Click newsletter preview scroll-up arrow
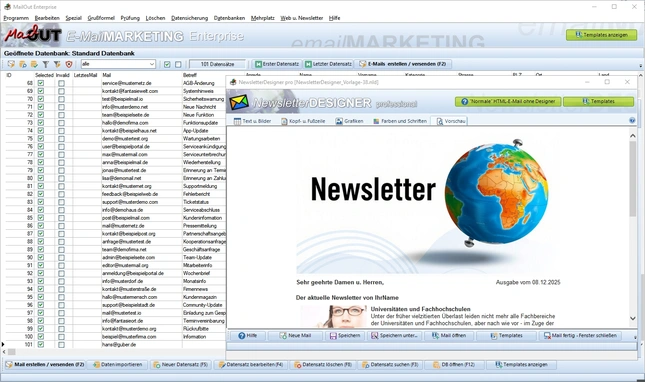Image resolution: width=645 pixels, height=382 pixels. click(x=633, y=136)
